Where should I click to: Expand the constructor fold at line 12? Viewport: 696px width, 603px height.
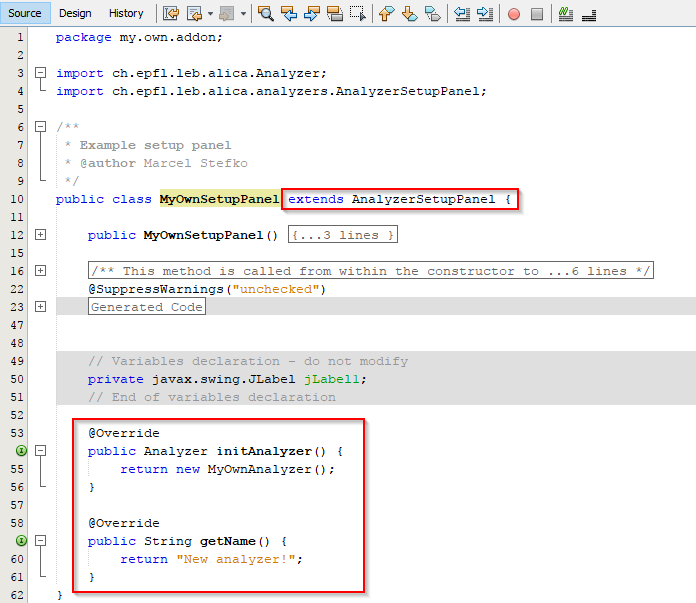tap(40, 234)
